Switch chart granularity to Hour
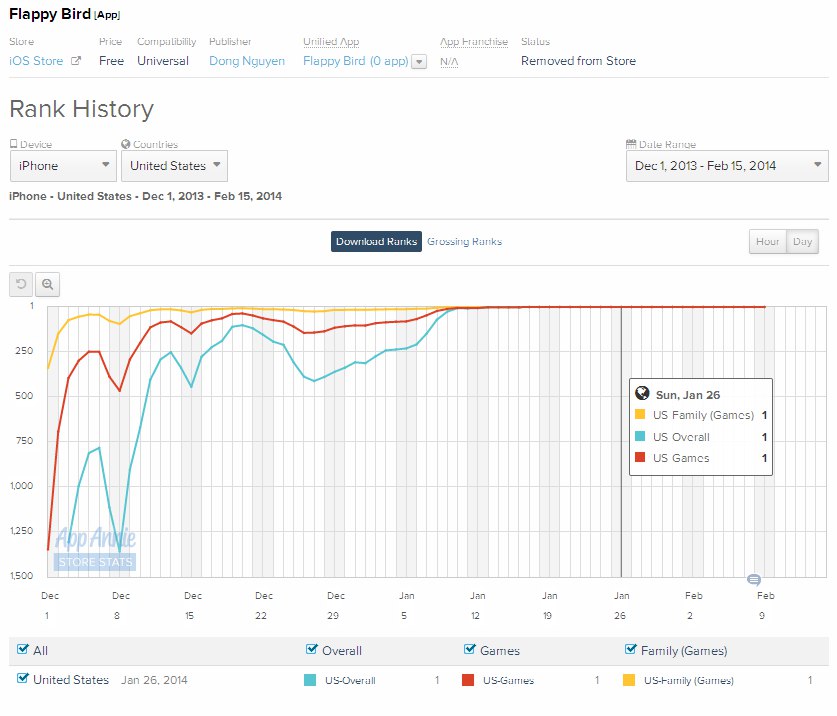 (768, 241)
